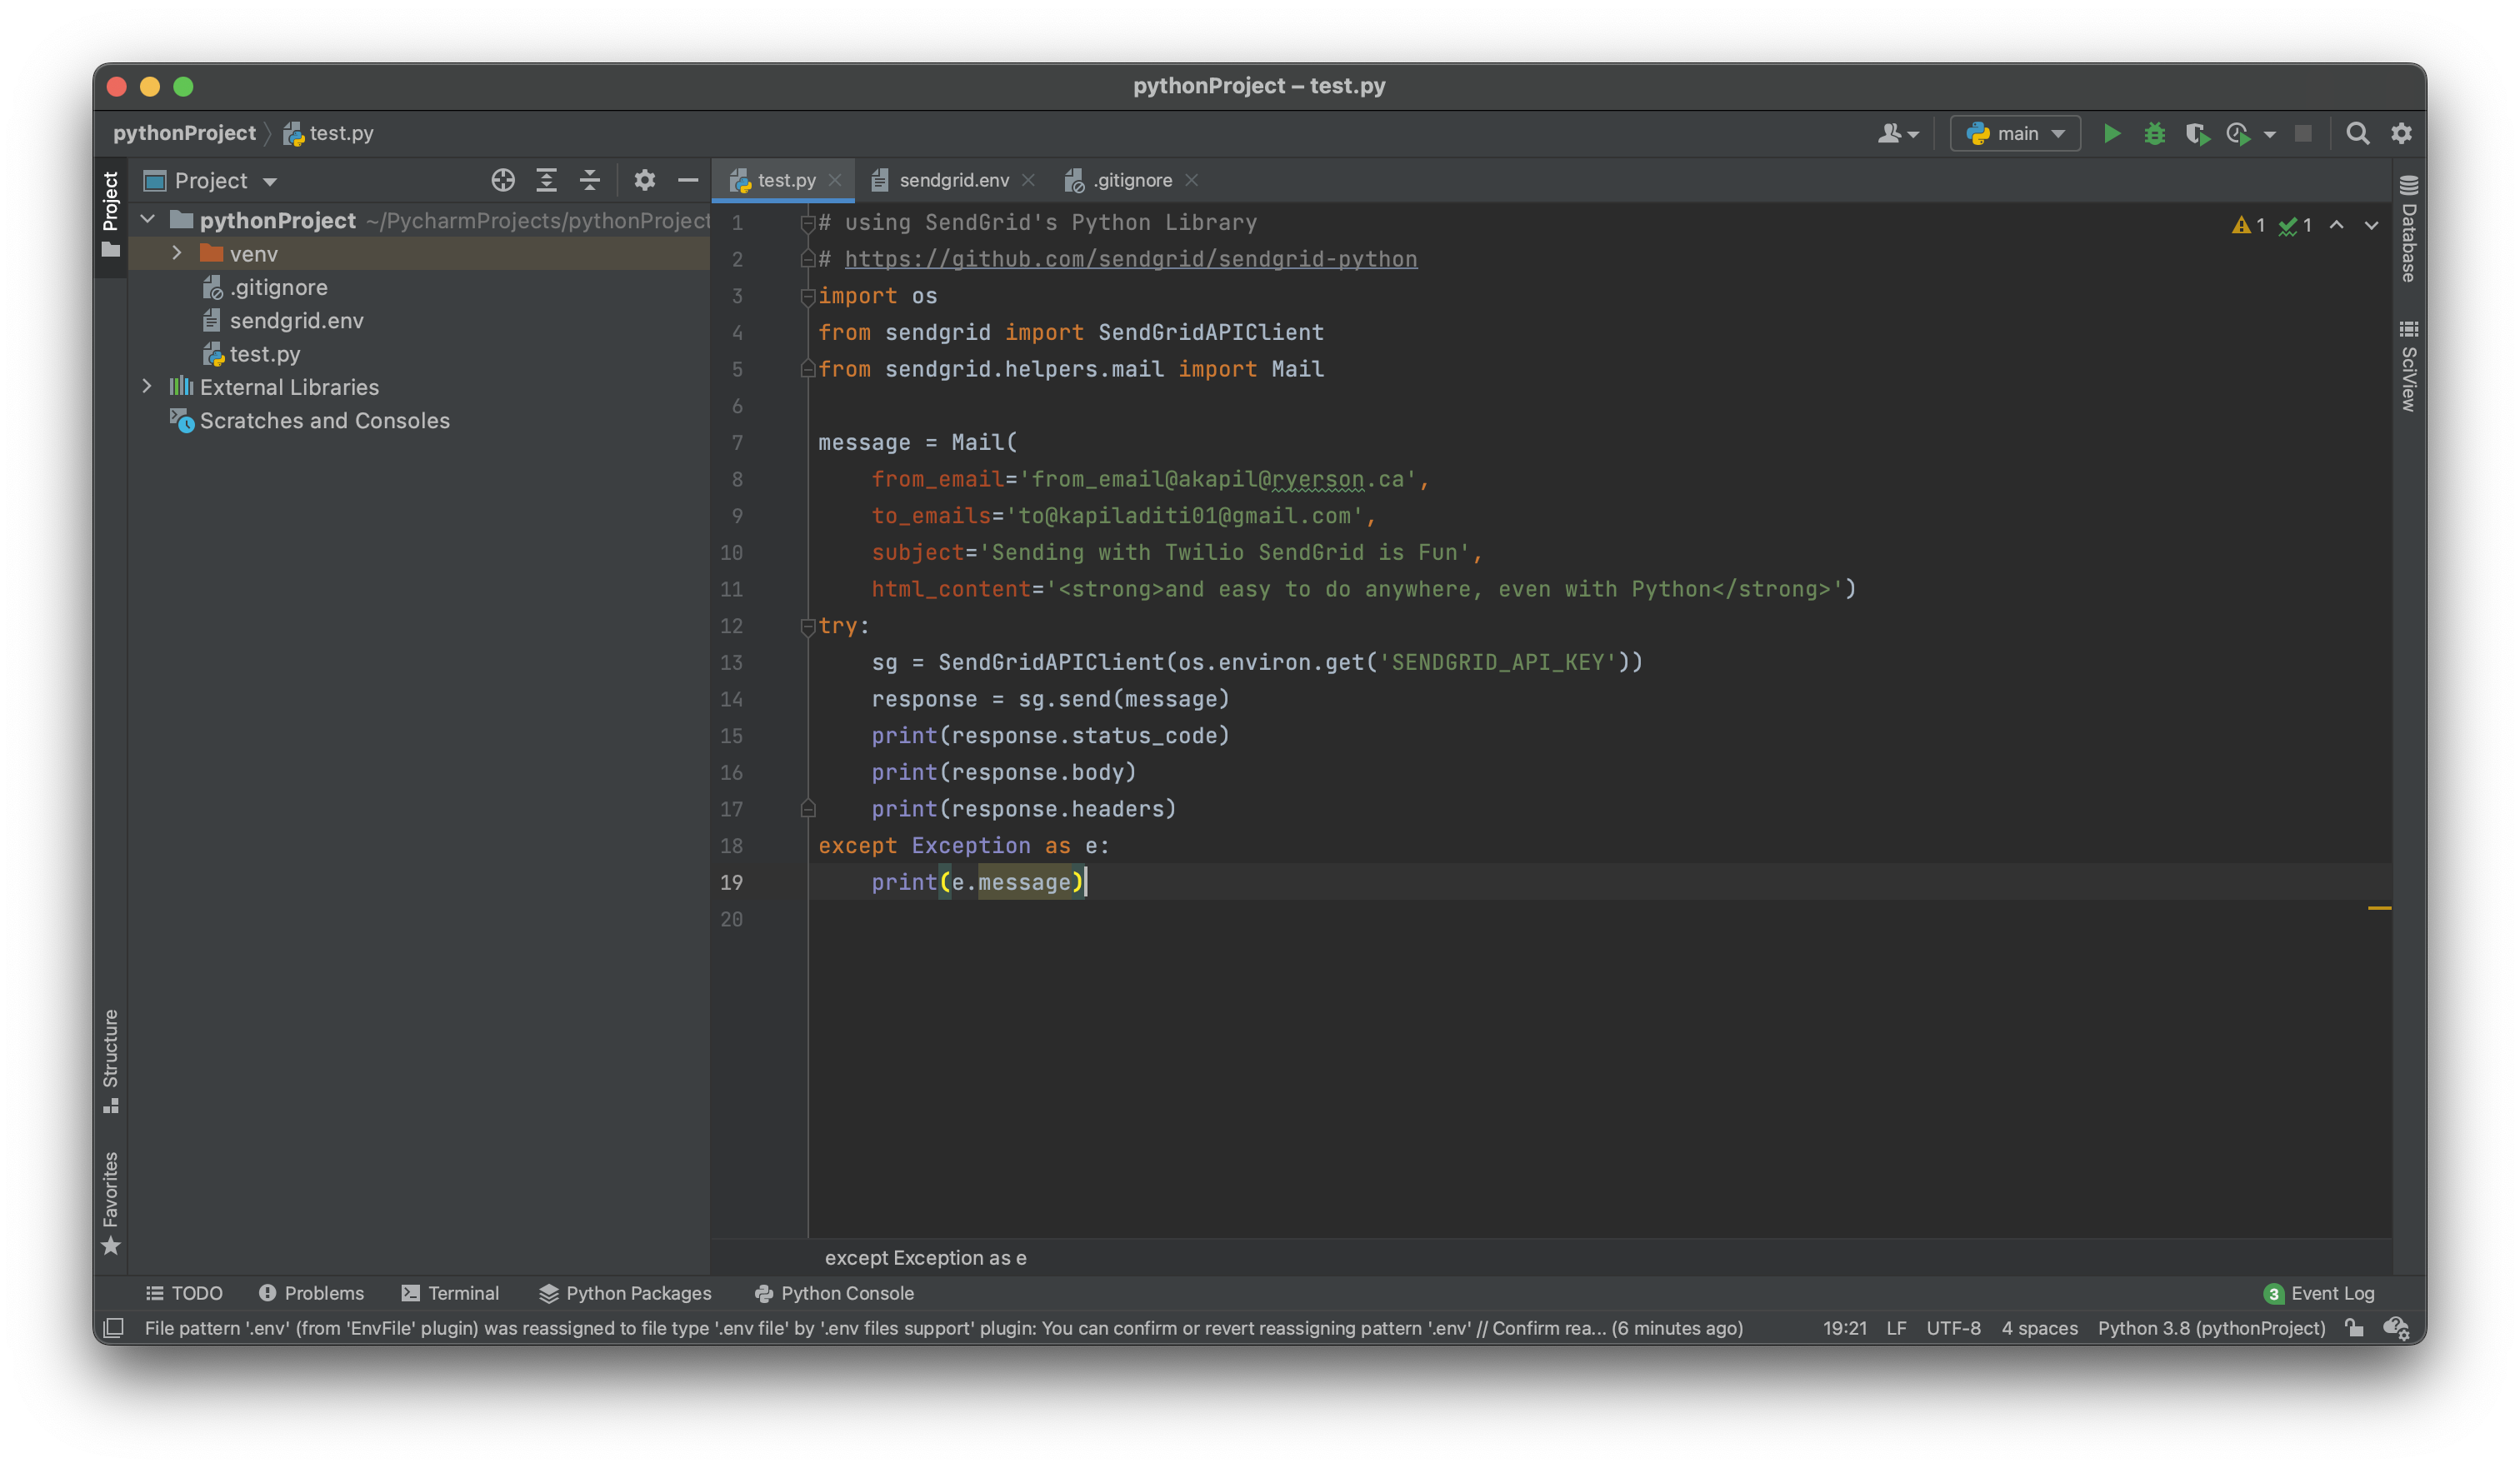Open the sendgrid-python GitHub link
This screenshot has width=2520, height=1468.
click(1130, 259)
